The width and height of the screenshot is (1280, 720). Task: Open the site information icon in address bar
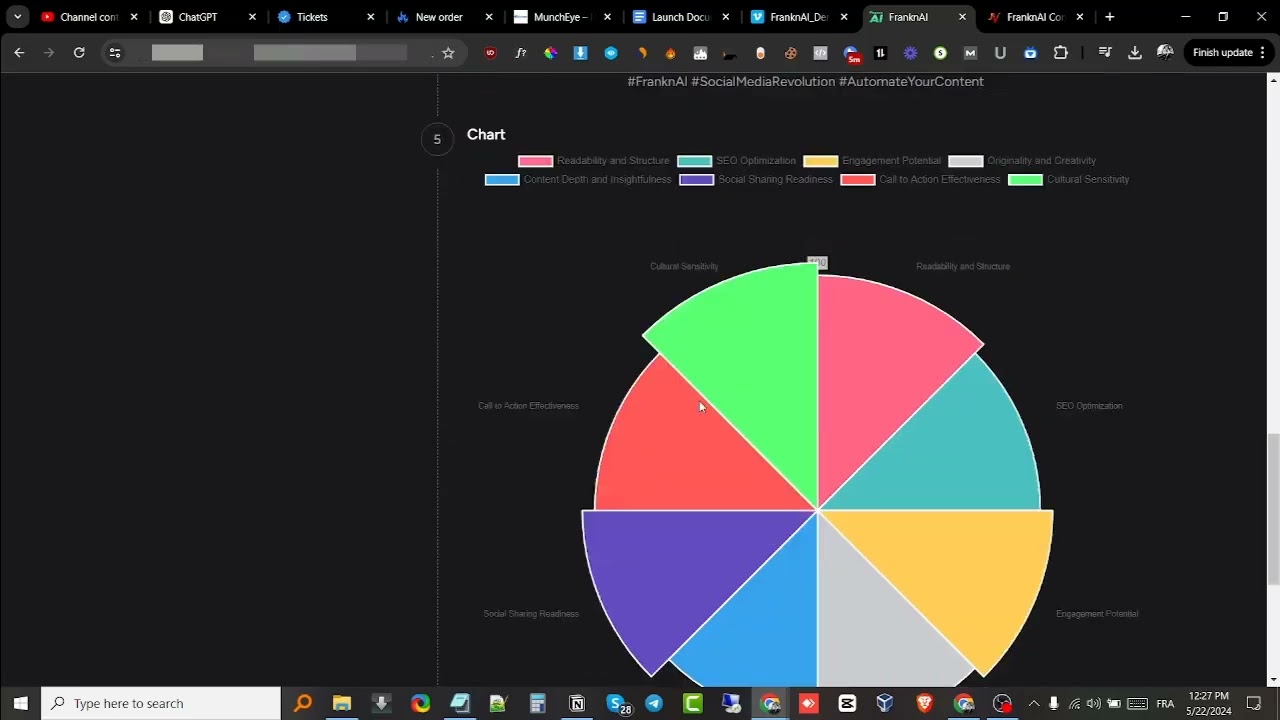114,53
